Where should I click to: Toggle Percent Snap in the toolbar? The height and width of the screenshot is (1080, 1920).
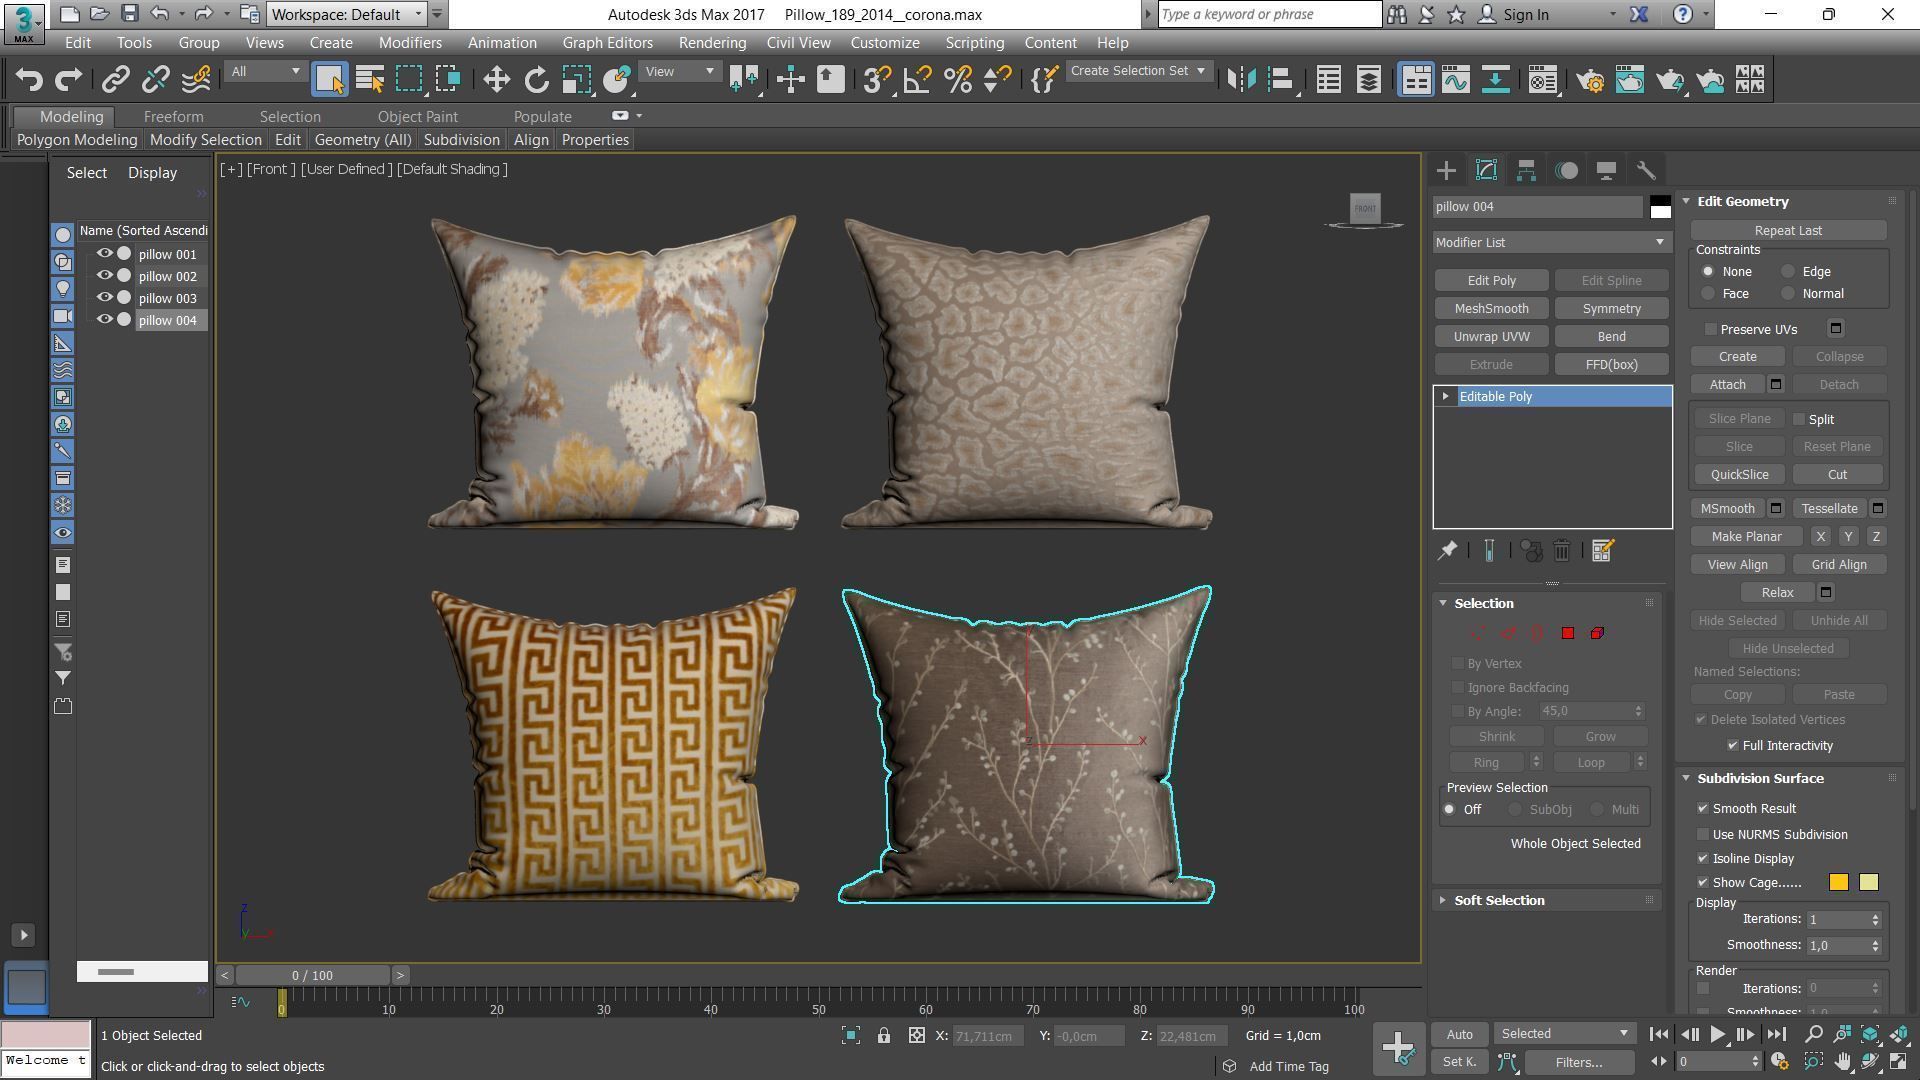click(x=957, y=79)
